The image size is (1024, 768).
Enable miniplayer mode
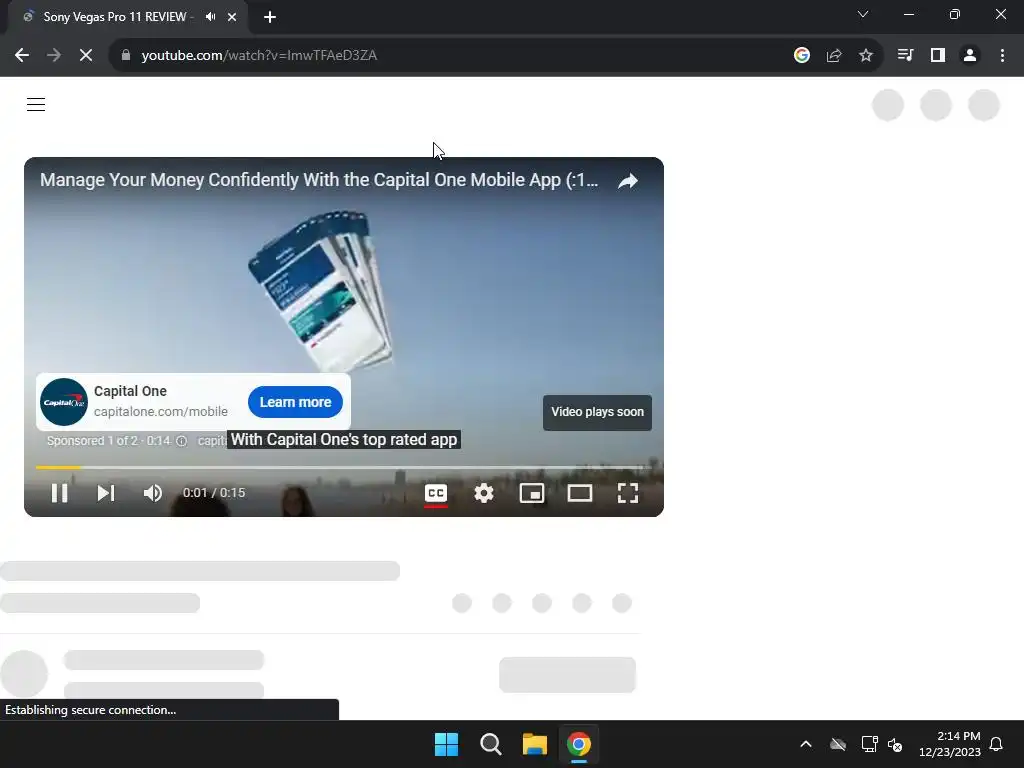pos(532,493)
